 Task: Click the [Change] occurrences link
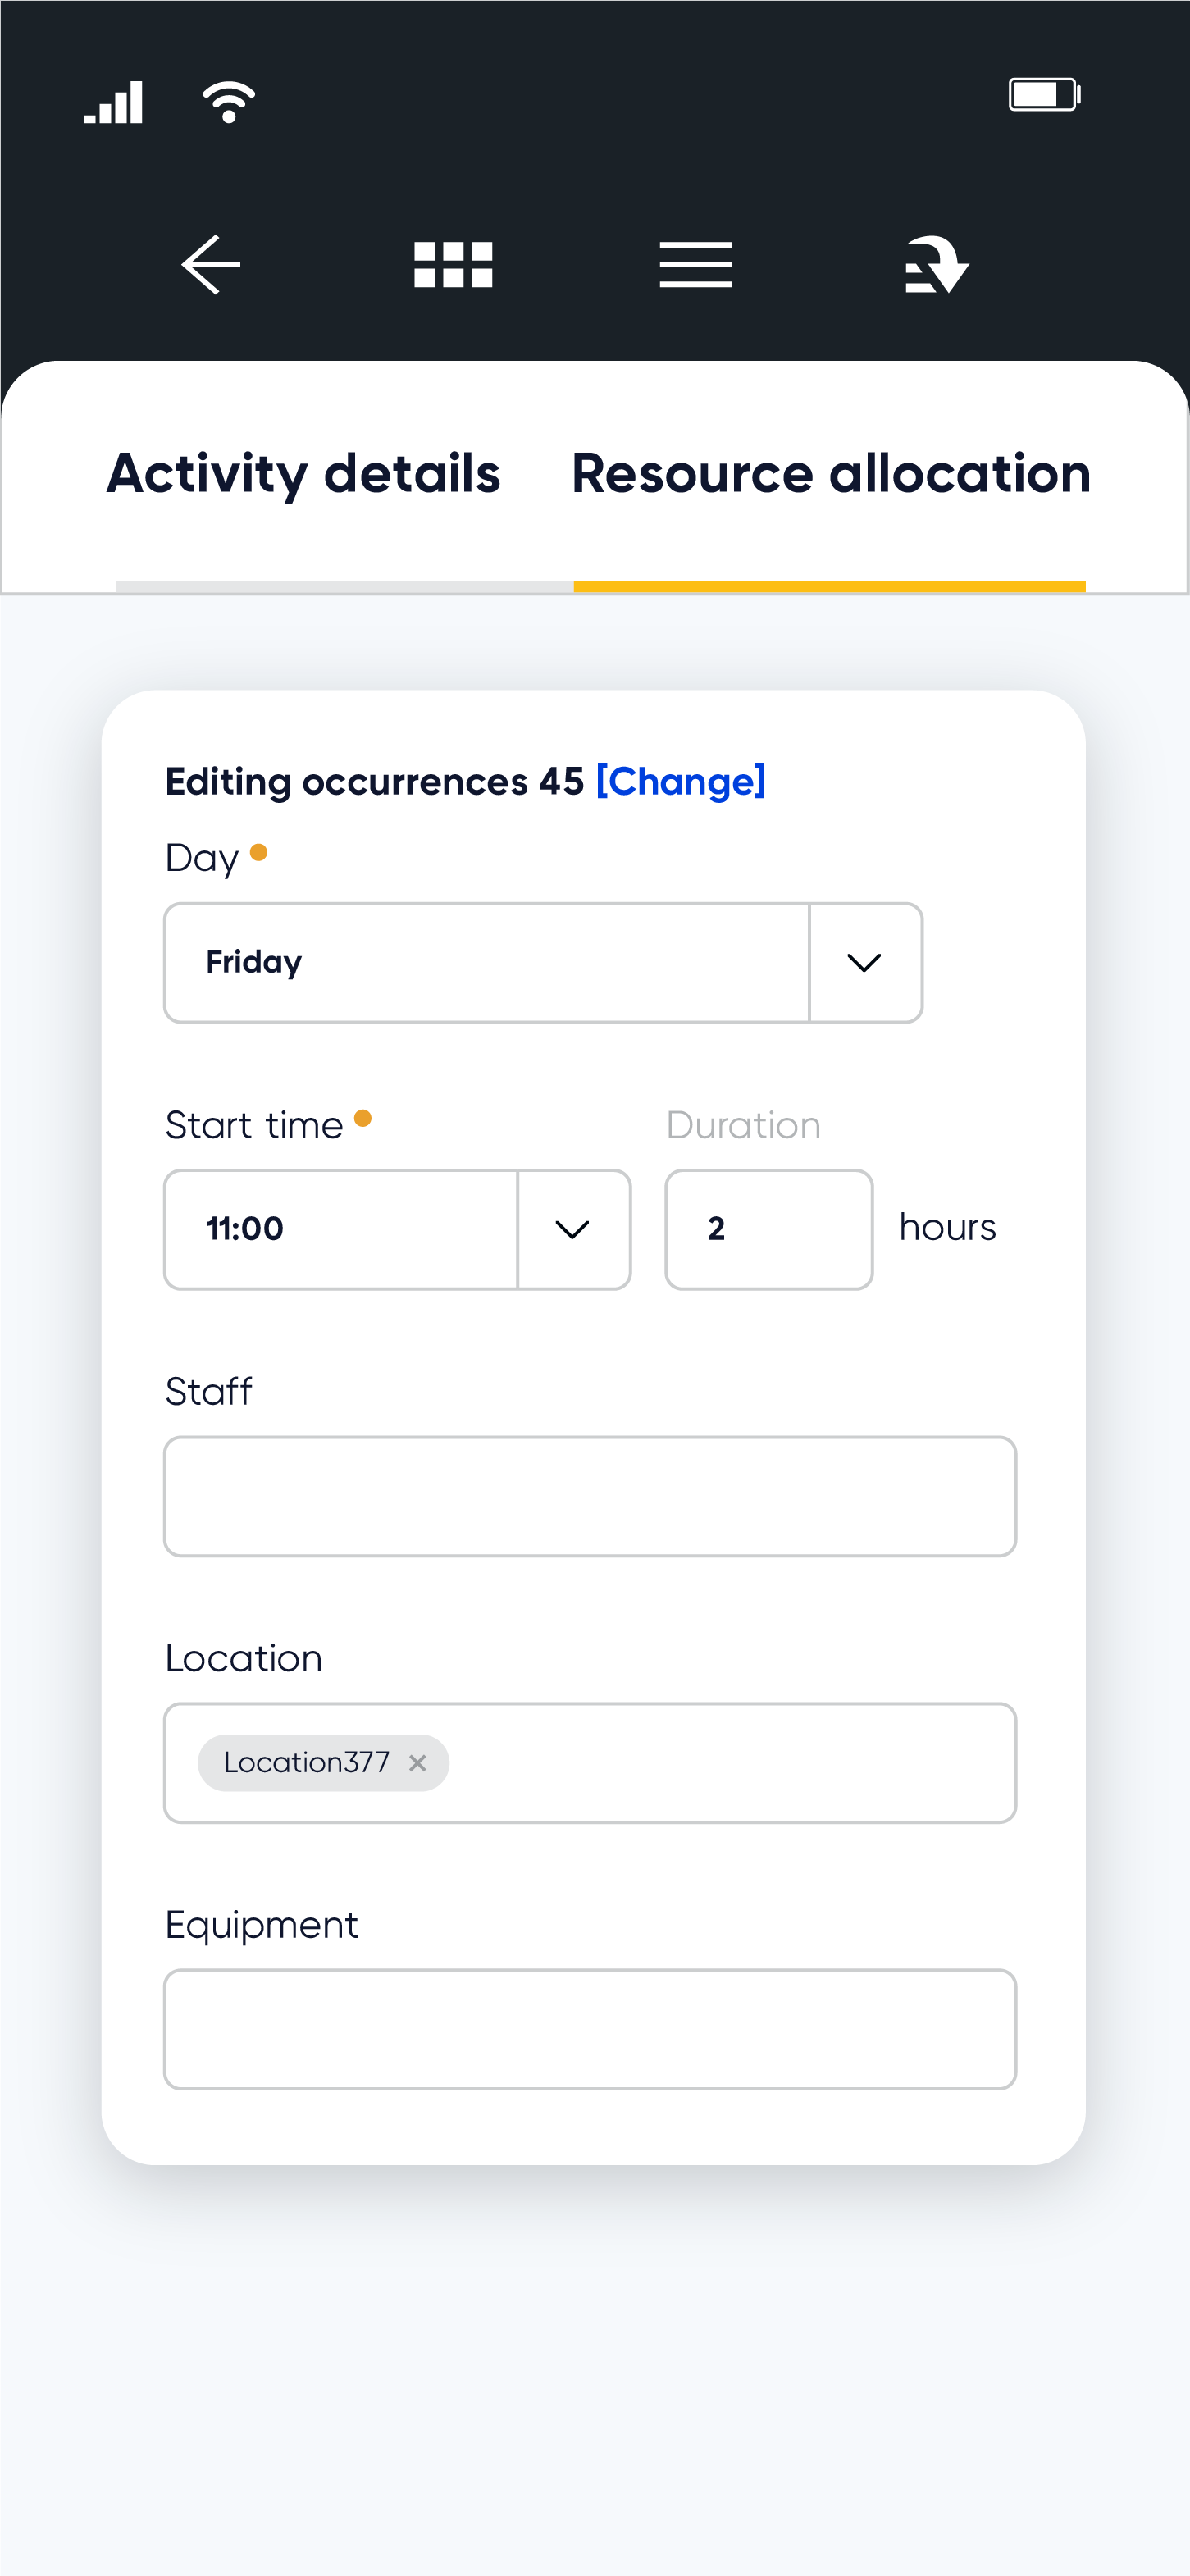(681, 781)
